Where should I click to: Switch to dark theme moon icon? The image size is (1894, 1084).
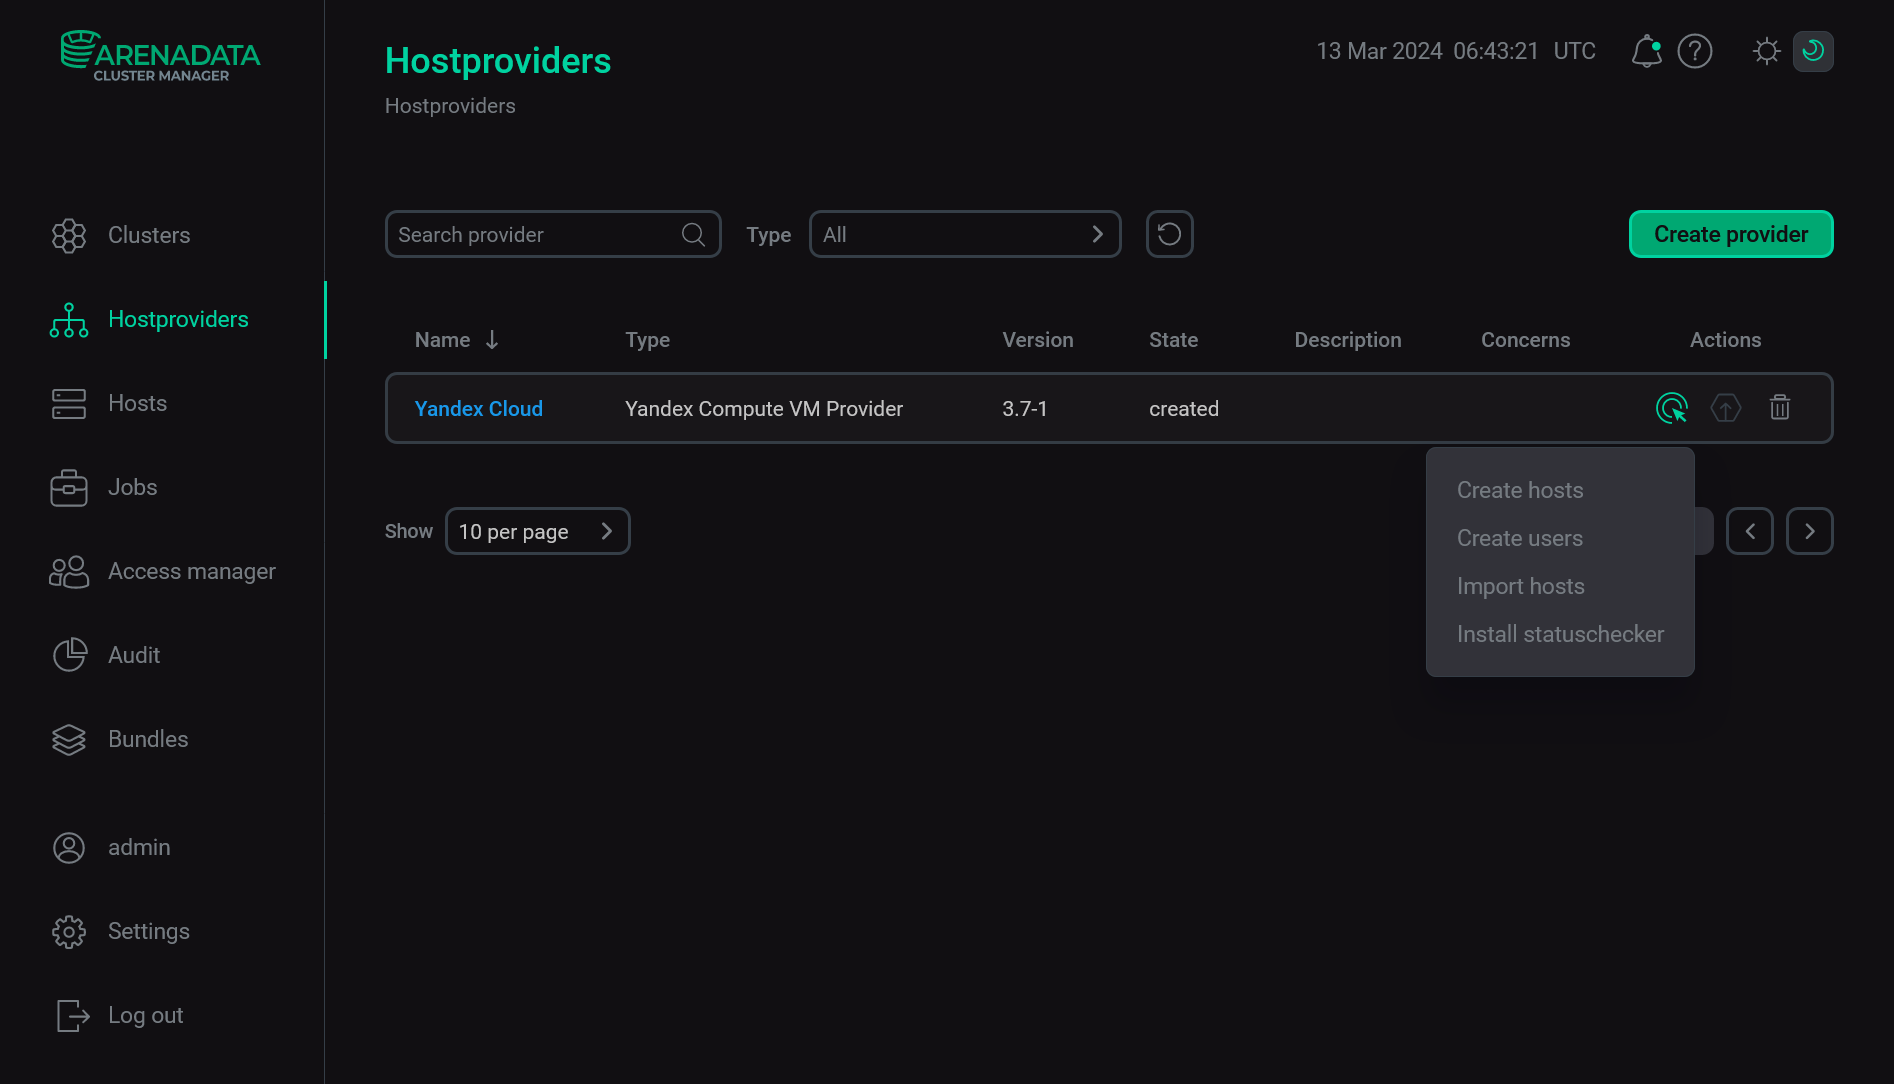coord(1813,51)
